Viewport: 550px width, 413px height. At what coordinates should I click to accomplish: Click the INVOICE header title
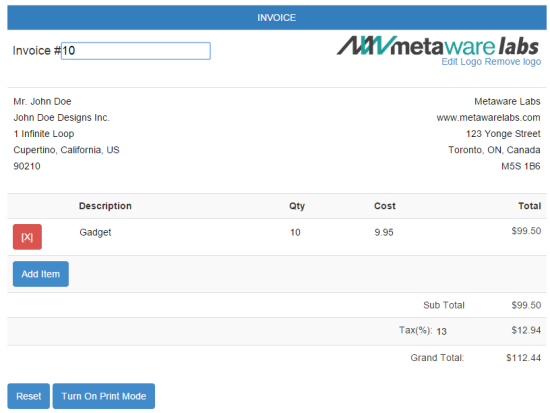coord(277,18)
